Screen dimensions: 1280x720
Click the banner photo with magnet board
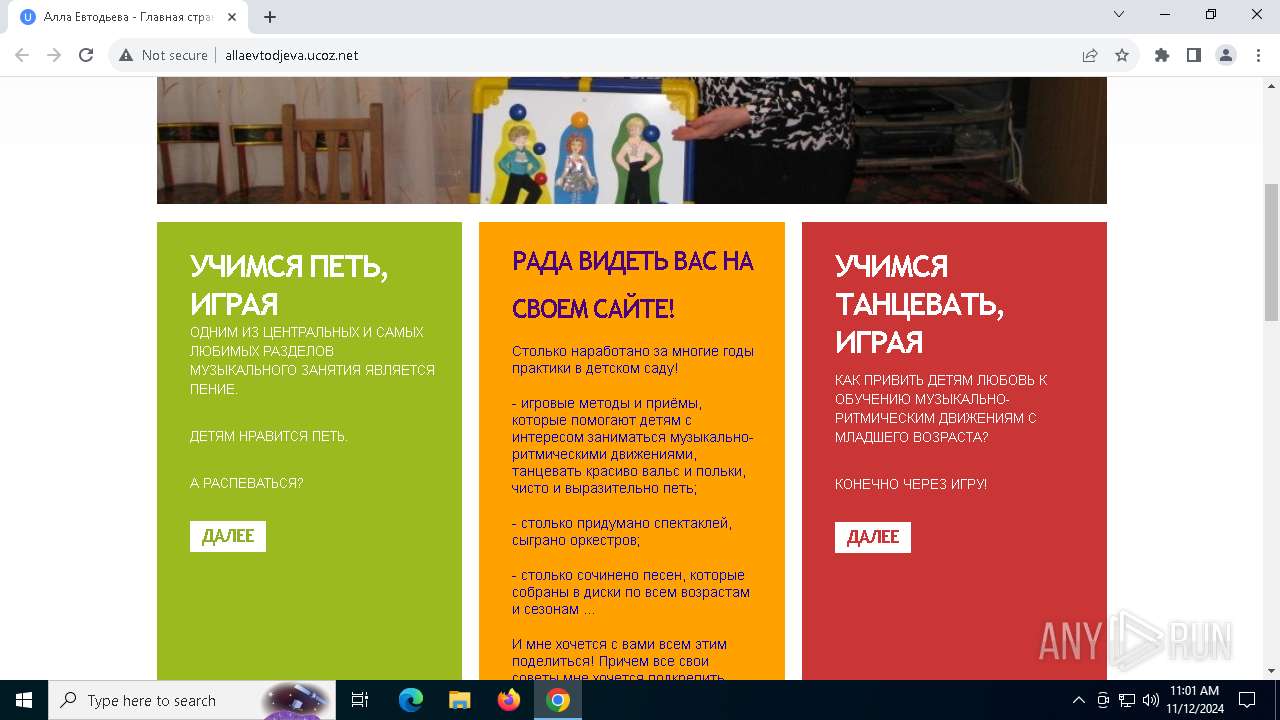(632, 140)
